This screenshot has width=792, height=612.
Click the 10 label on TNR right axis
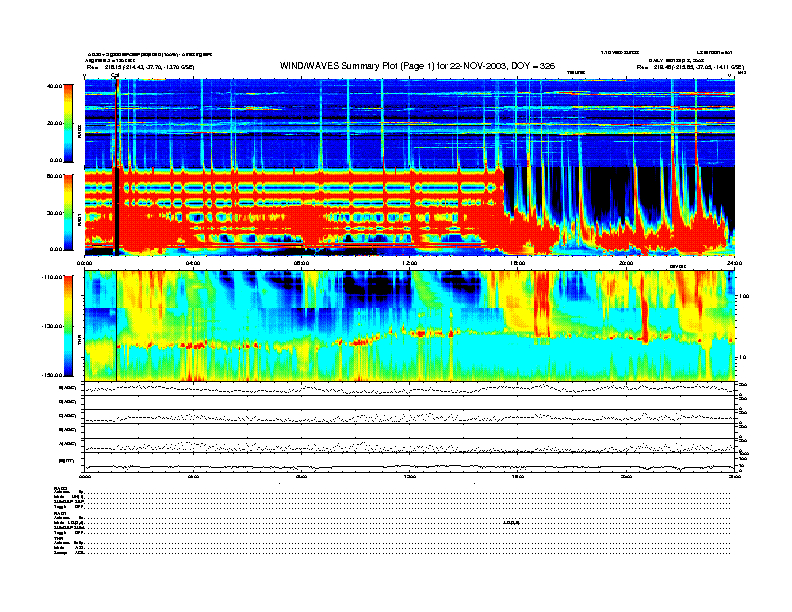click(742, 358)
